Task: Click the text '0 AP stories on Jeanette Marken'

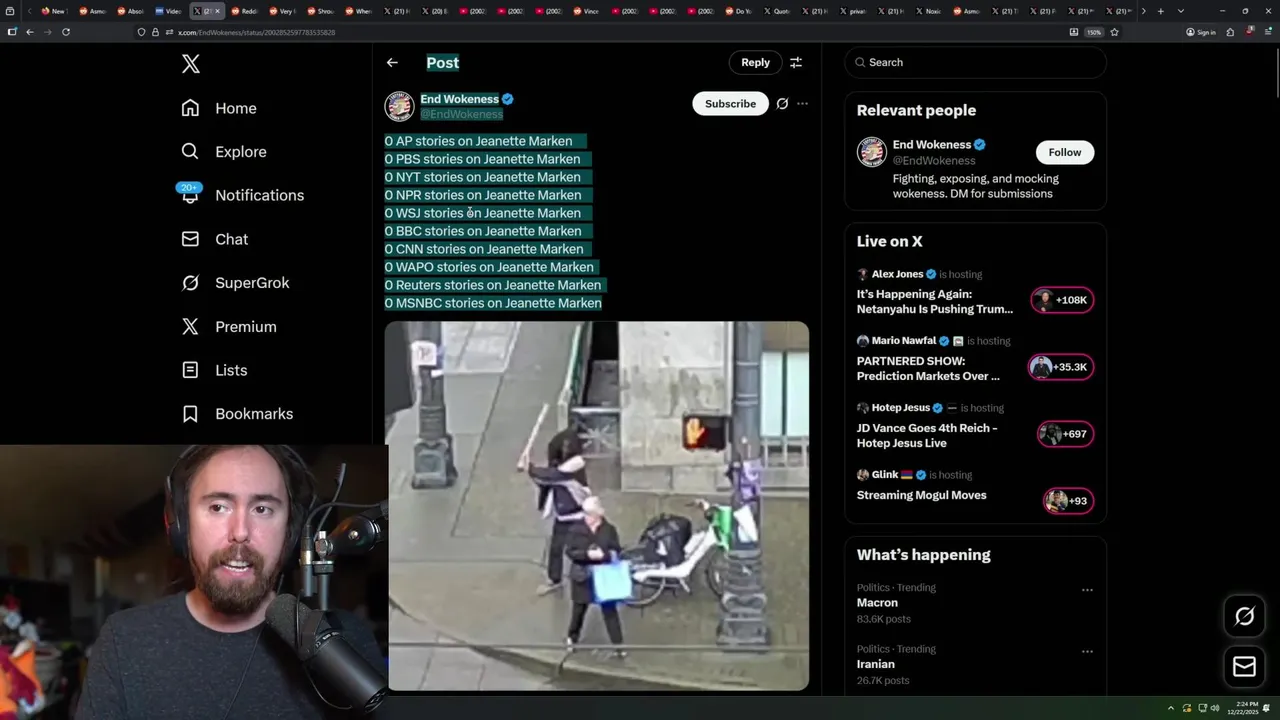Action: 479,141
